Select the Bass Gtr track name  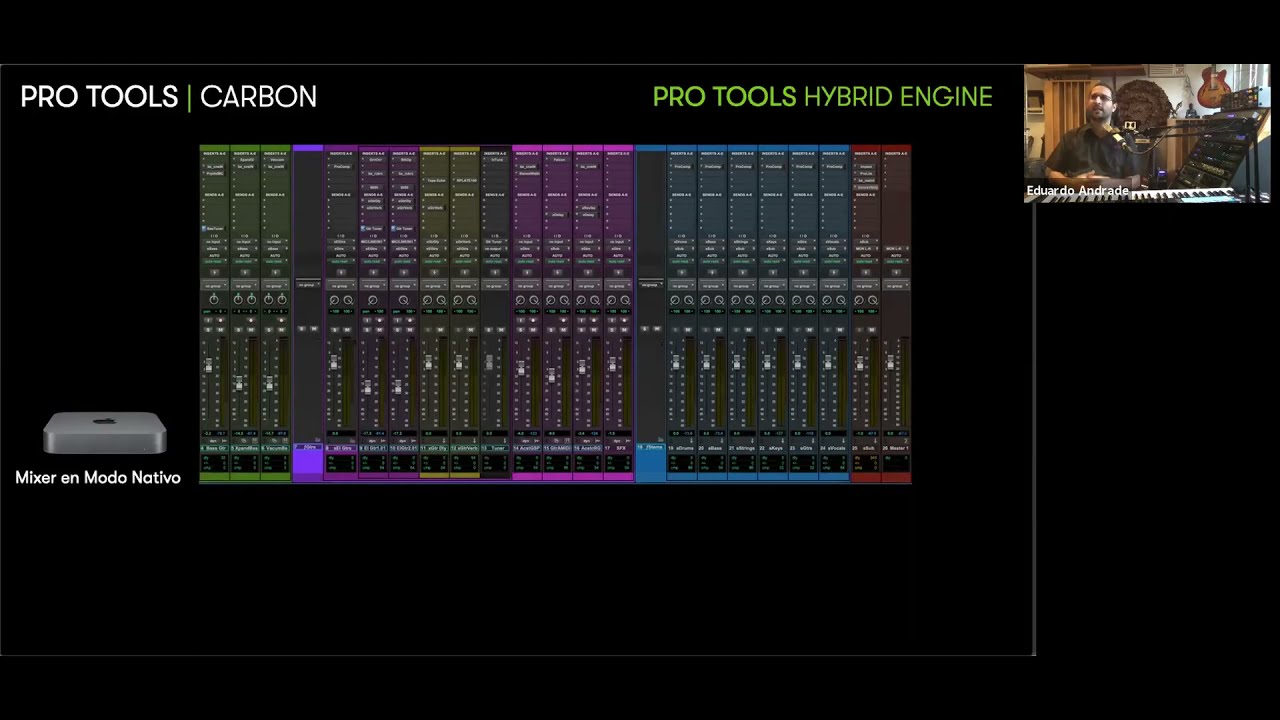point(215,448)
